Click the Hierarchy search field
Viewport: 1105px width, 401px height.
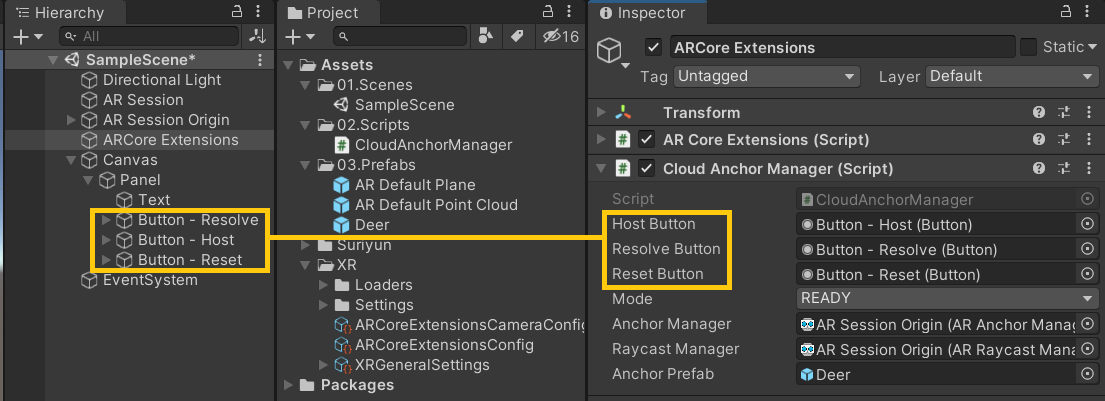click(x=149, y=36)
